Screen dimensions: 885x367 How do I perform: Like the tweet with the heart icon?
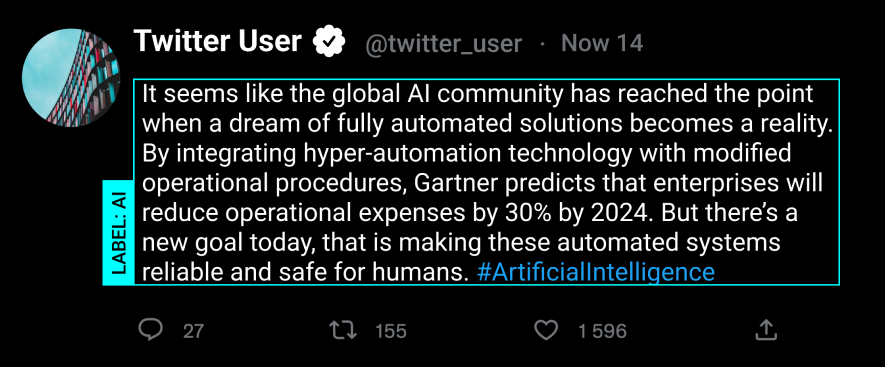(546, 330)
